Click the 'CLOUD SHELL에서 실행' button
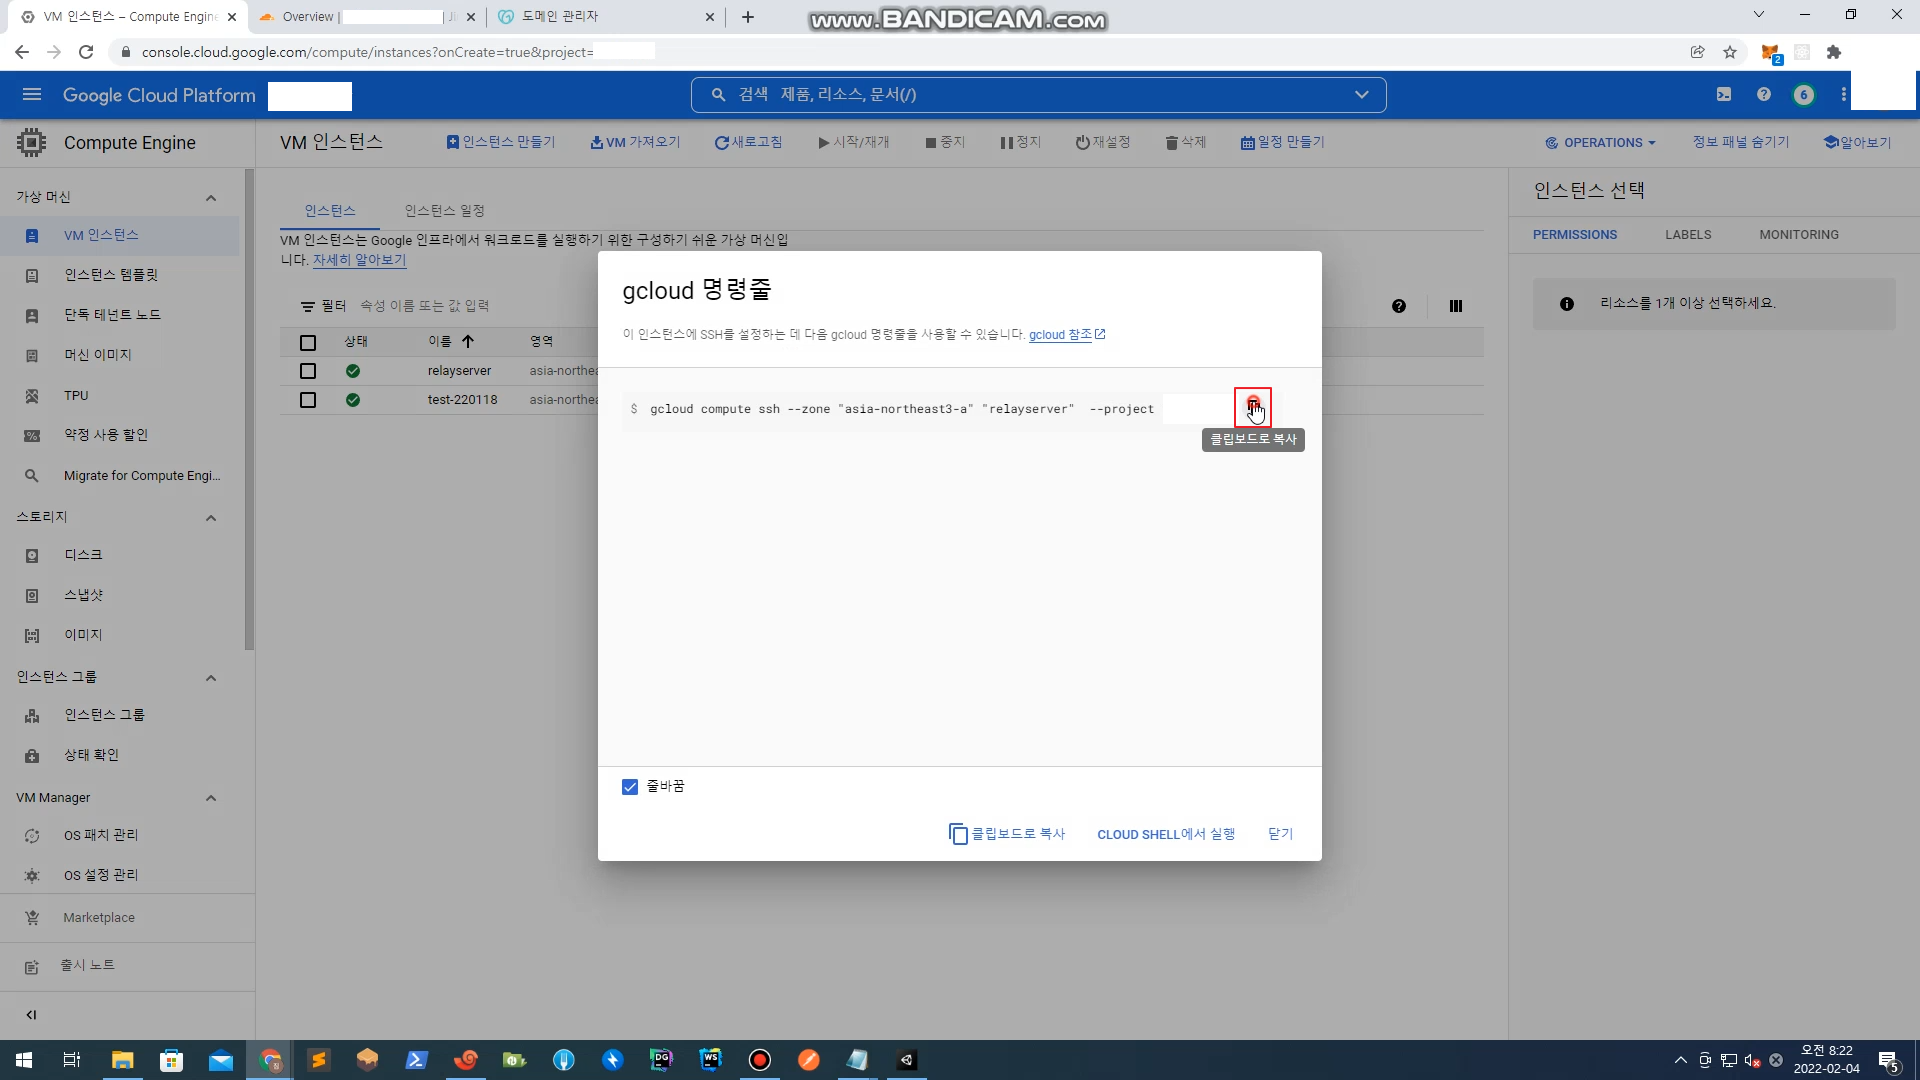 (x=1166, y=834)
